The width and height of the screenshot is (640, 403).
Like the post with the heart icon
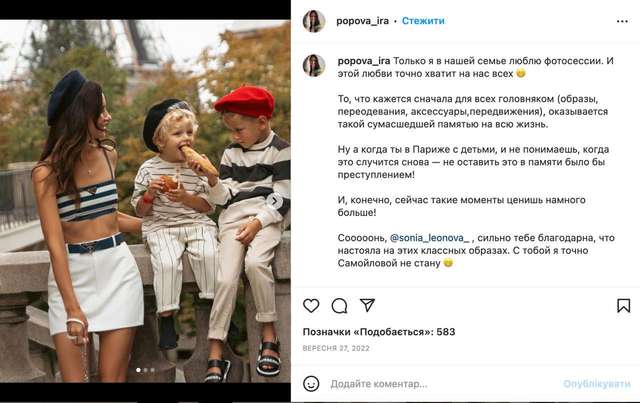[x=311, y=305]
